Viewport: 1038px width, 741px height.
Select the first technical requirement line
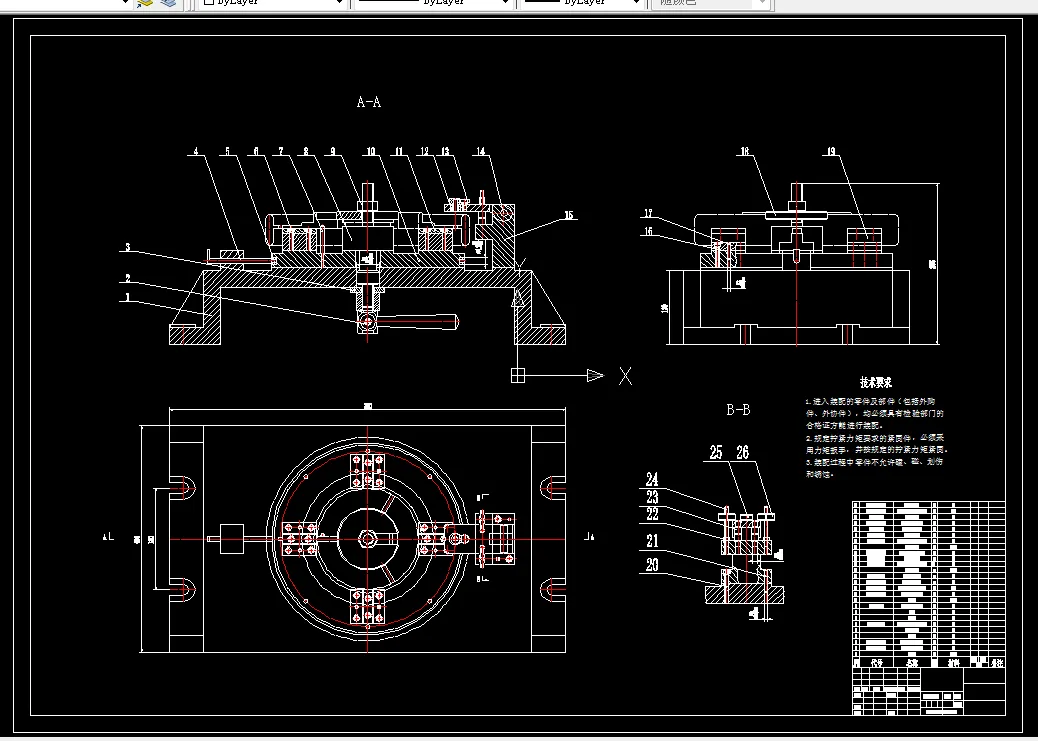[x=871, y=401]
